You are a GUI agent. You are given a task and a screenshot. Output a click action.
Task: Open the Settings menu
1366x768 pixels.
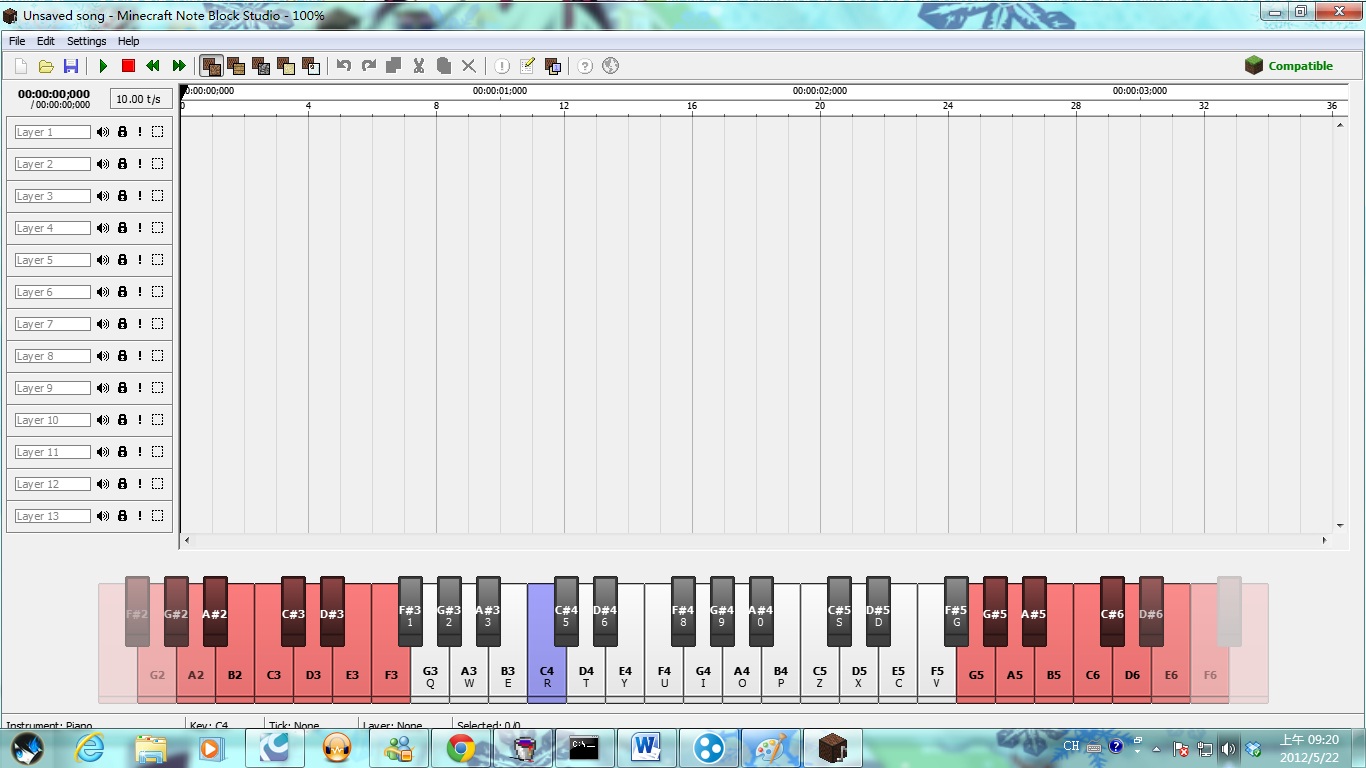point(87,41)
